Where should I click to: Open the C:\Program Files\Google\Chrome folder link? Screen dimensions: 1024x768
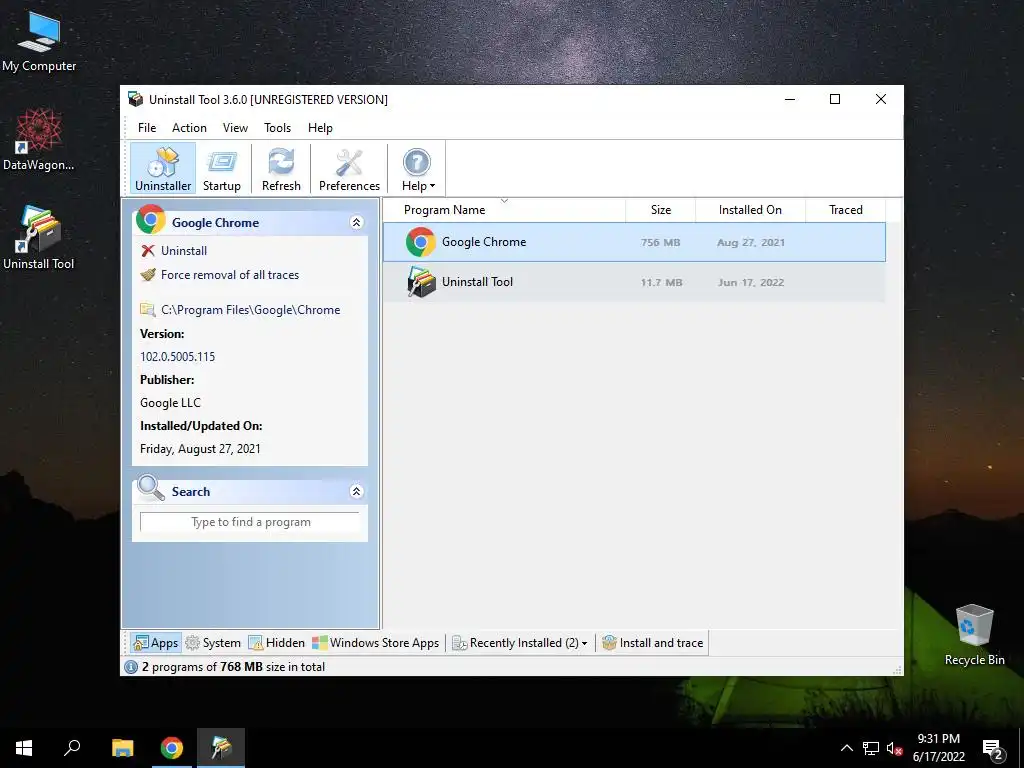coord(251,310)
